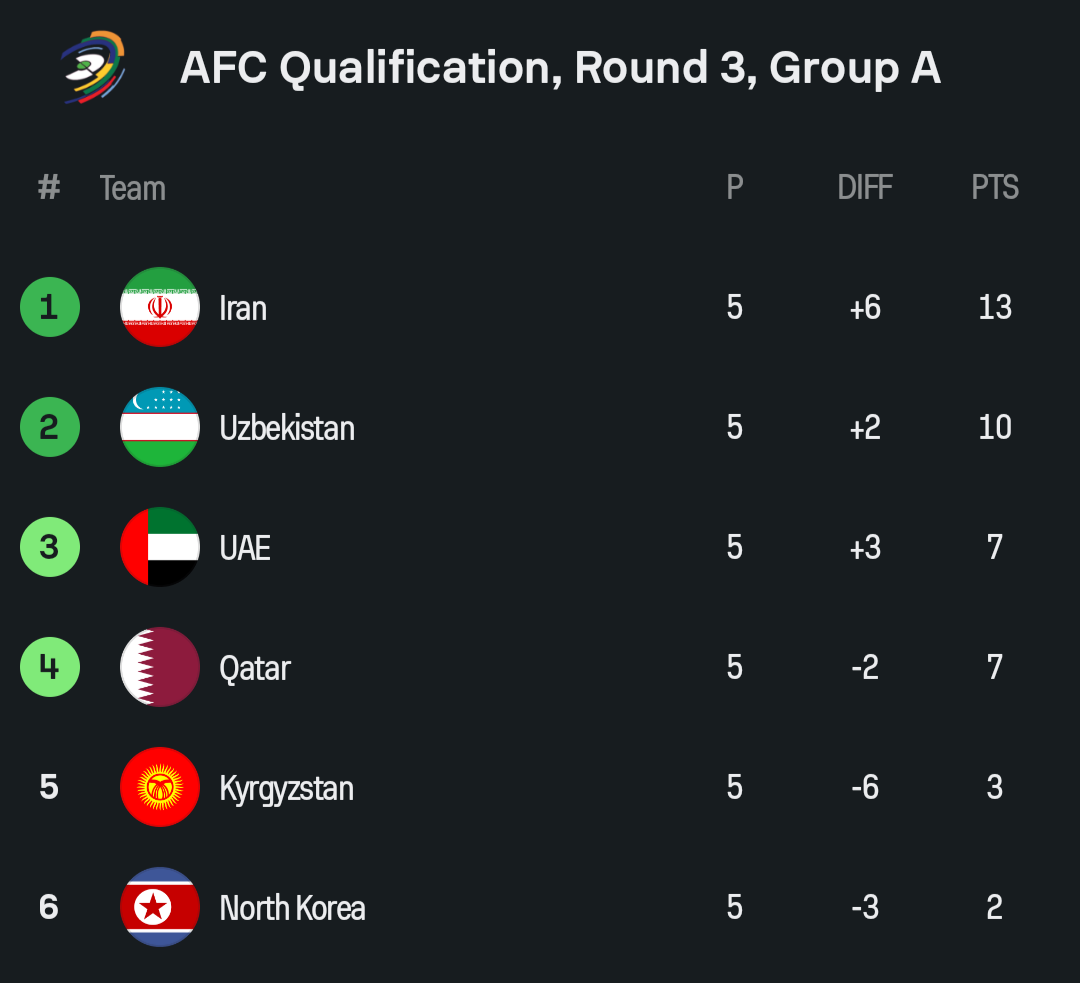Click the AFC Qualification competition logo
The width and height of the screenshot is (1080, 983).
93,67
